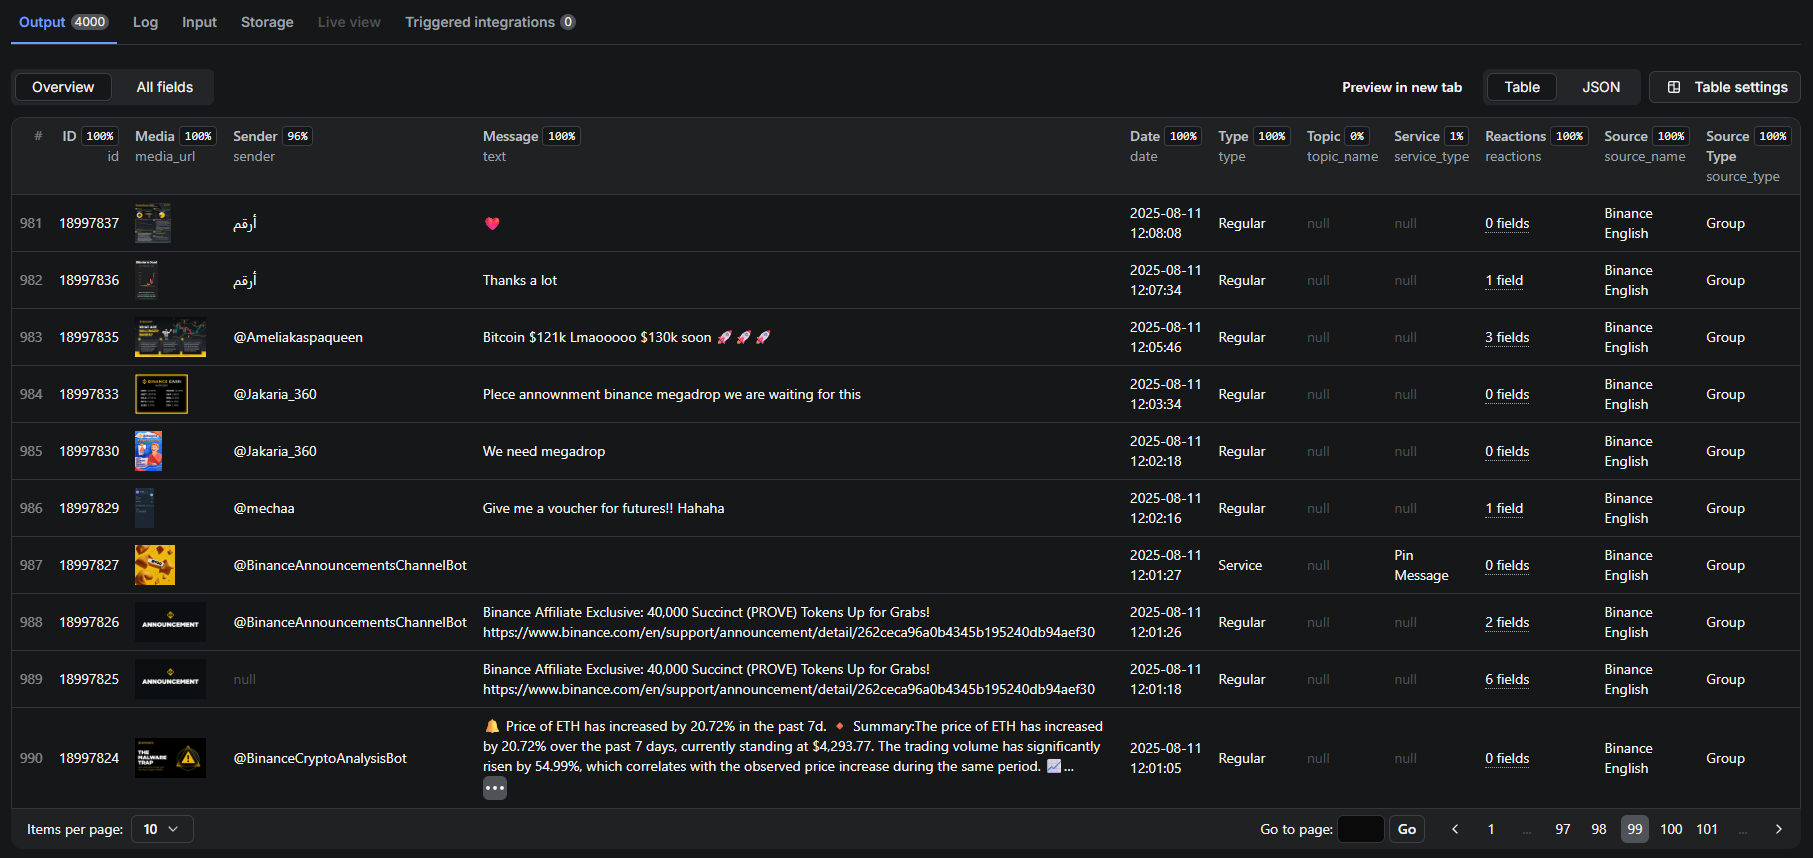Open the Input tab
The width and height of the screenshot is (1813, 858).
tap(199, 22)
